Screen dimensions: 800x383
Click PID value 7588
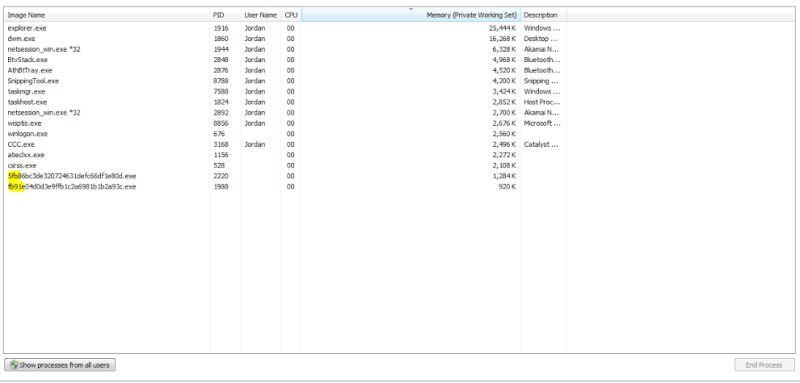pos(220,92)
